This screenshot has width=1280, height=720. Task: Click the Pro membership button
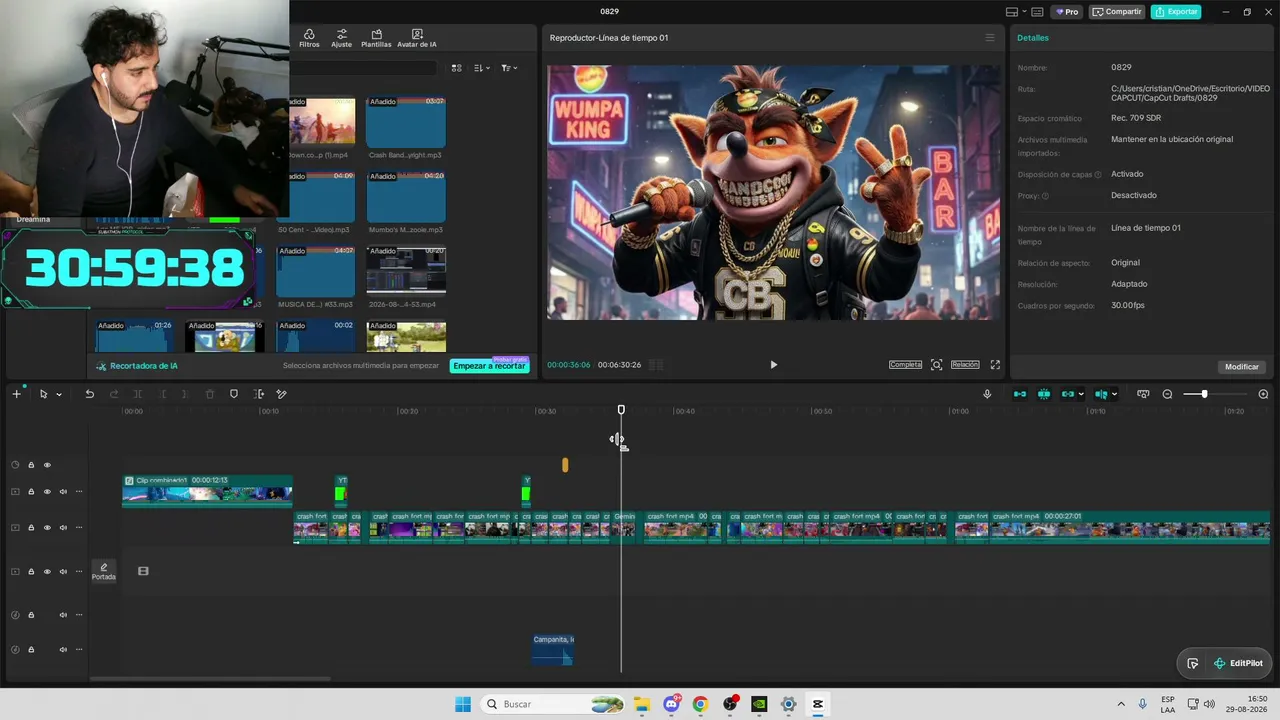coord(1067,12)
